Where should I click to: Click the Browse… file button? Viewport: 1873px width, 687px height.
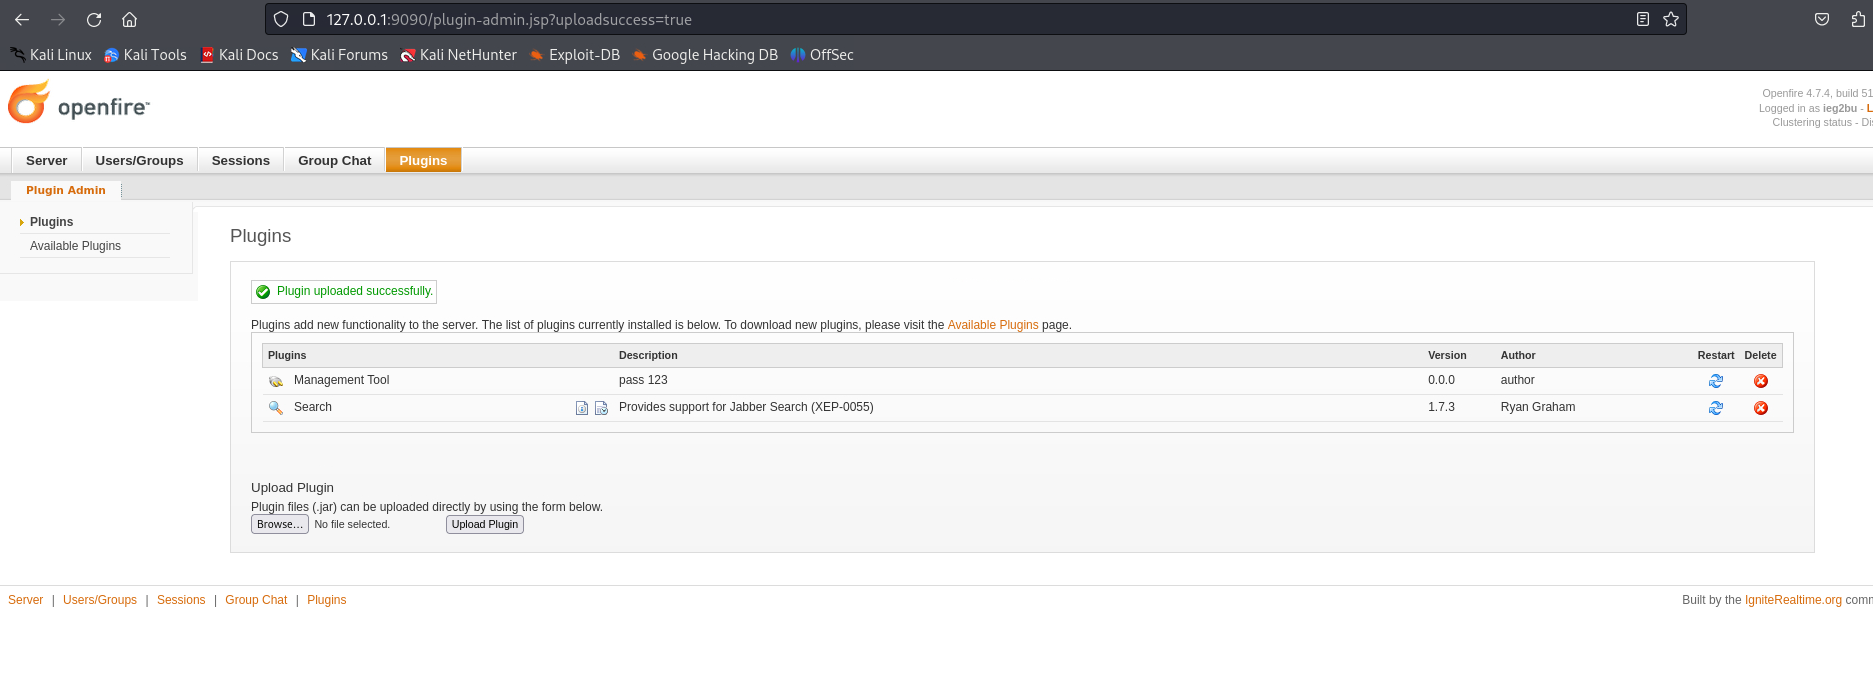[x=280, y=524]
